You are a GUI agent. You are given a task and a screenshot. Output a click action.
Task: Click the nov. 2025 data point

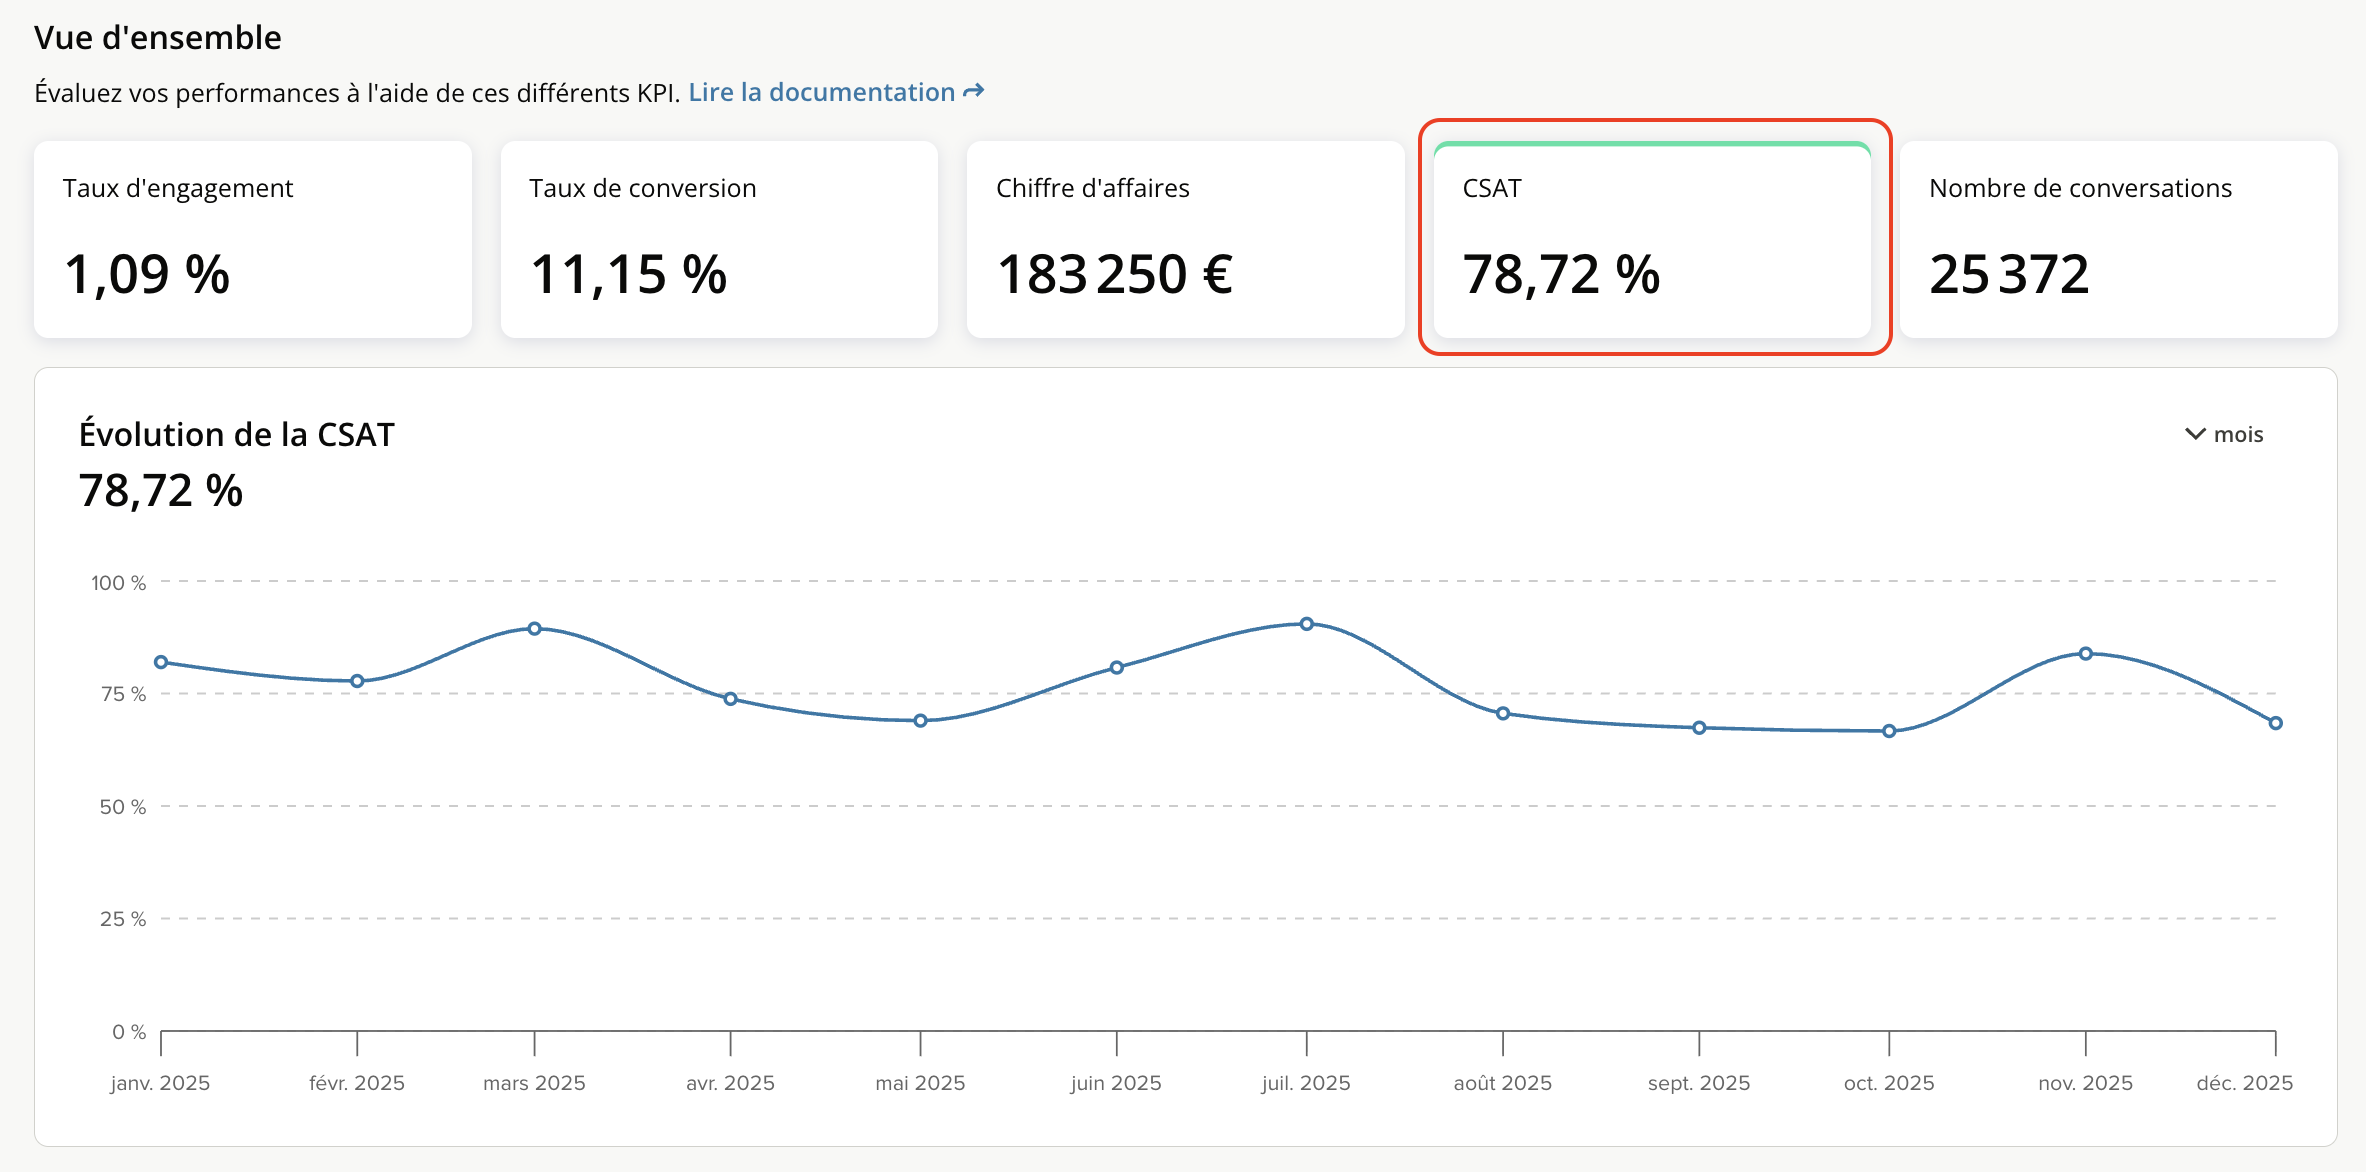[x=2086, y=654]
